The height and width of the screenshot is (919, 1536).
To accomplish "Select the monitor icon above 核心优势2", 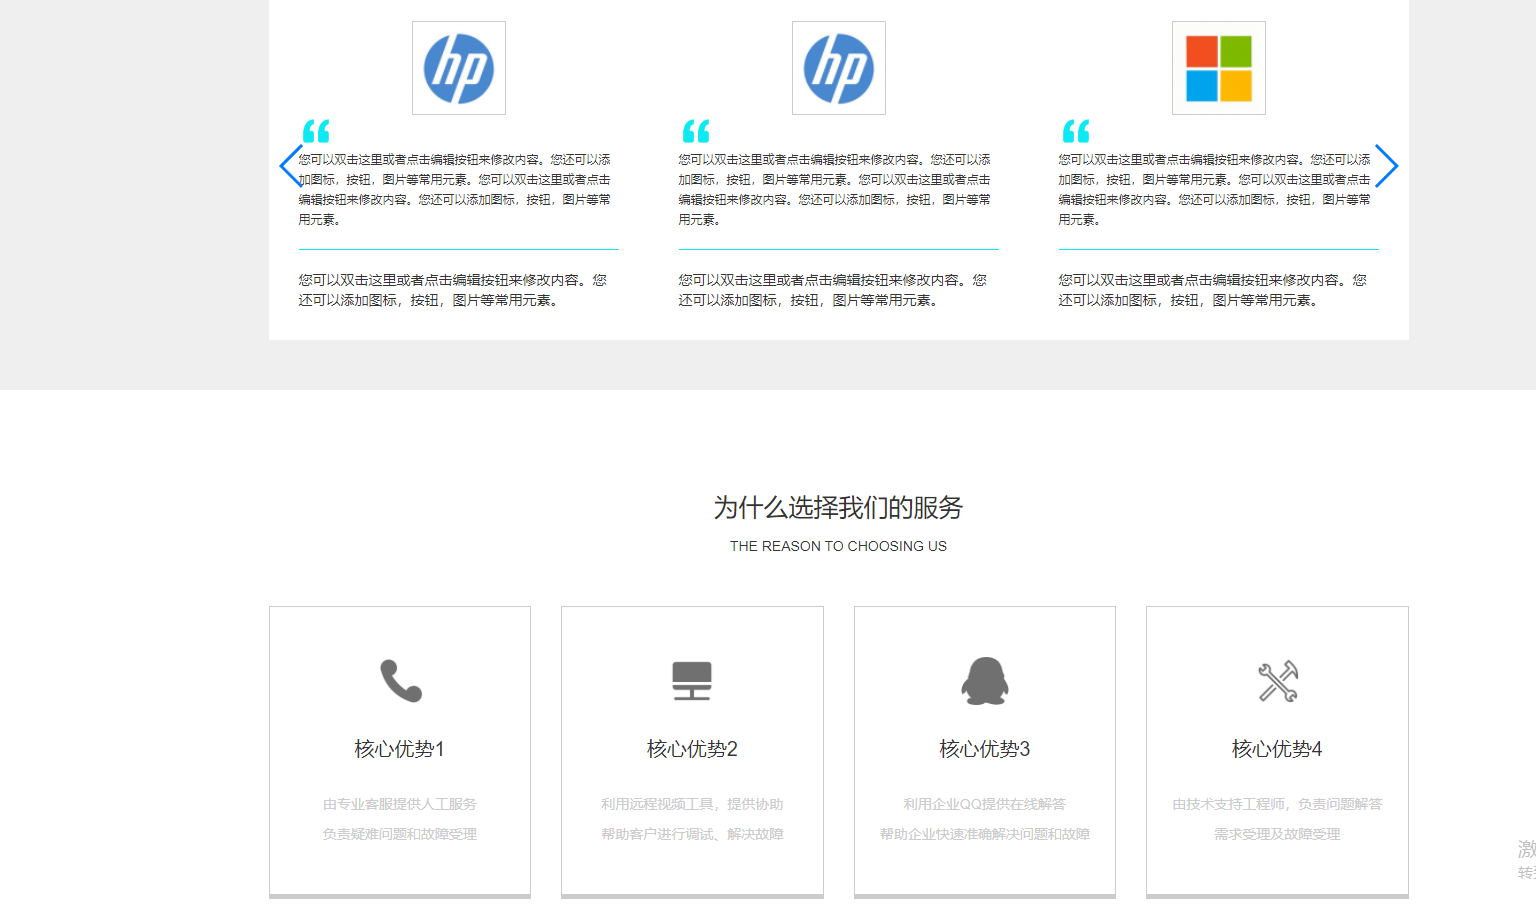I will (x=692, y=682).
